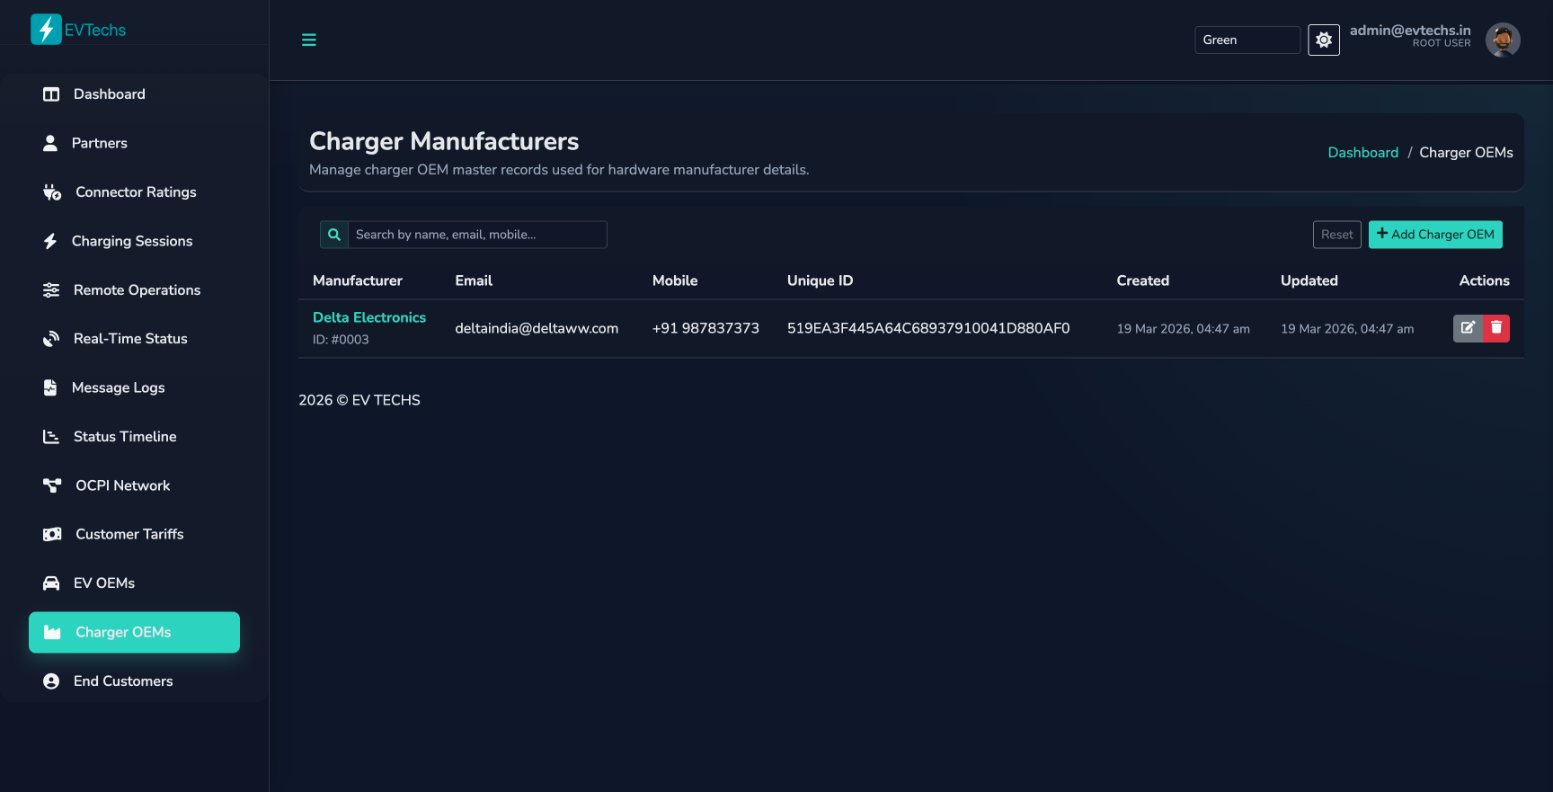
Task: Open Dashboard breadcrumb link
Action: (1362, 153)
